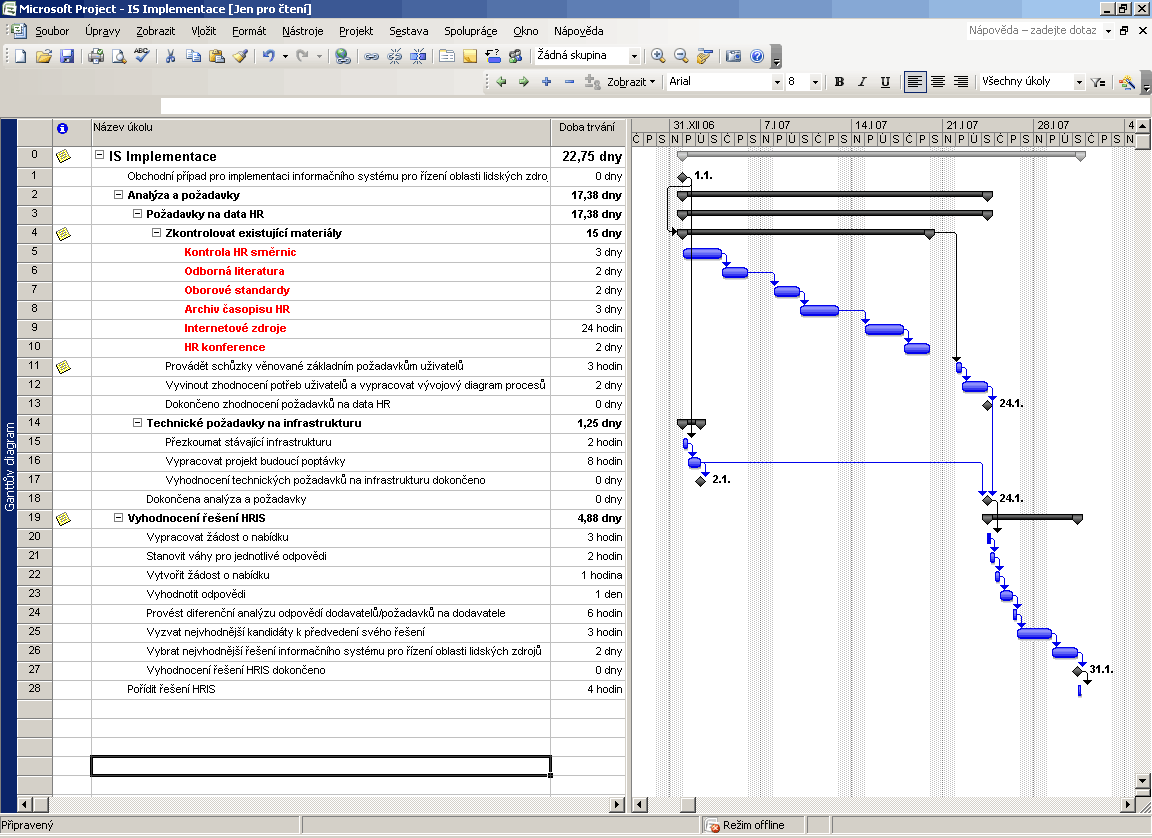
Task: Collapse the Vyhodnocení řešení HRIS group
Action: (118, 518)
